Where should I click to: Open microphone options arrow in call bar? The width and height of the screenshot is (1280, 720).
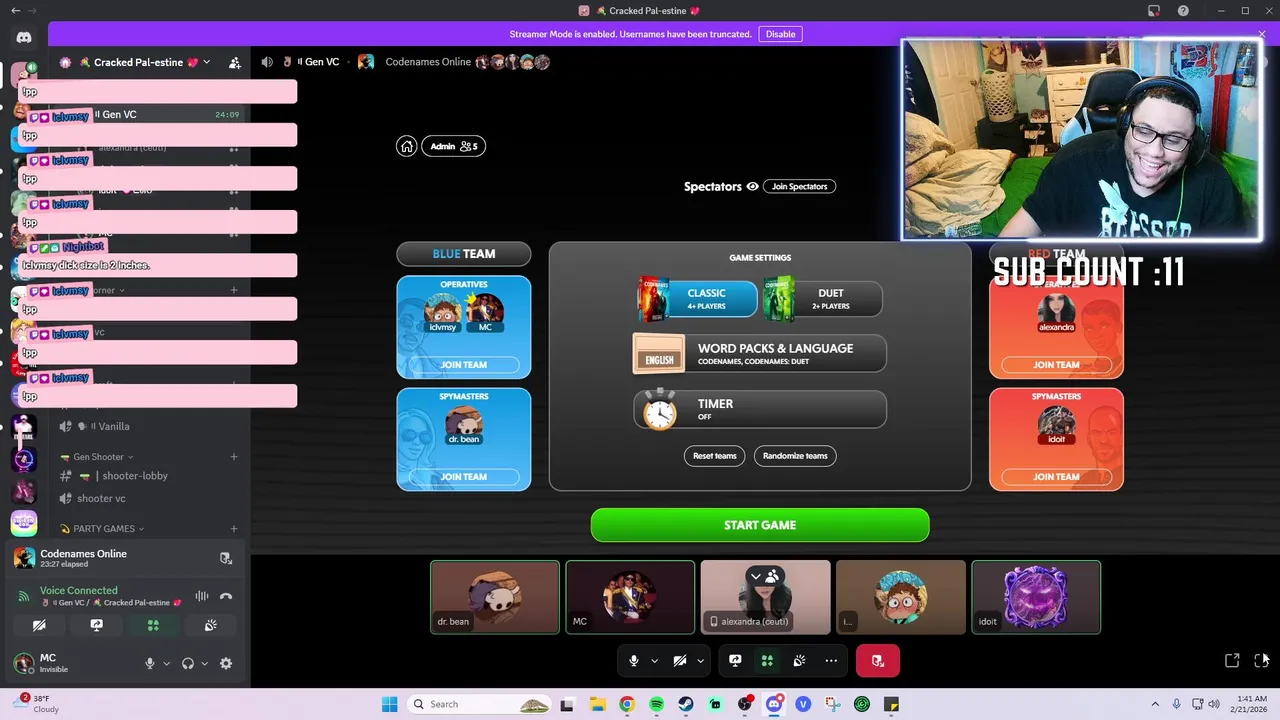click(654, 661)
